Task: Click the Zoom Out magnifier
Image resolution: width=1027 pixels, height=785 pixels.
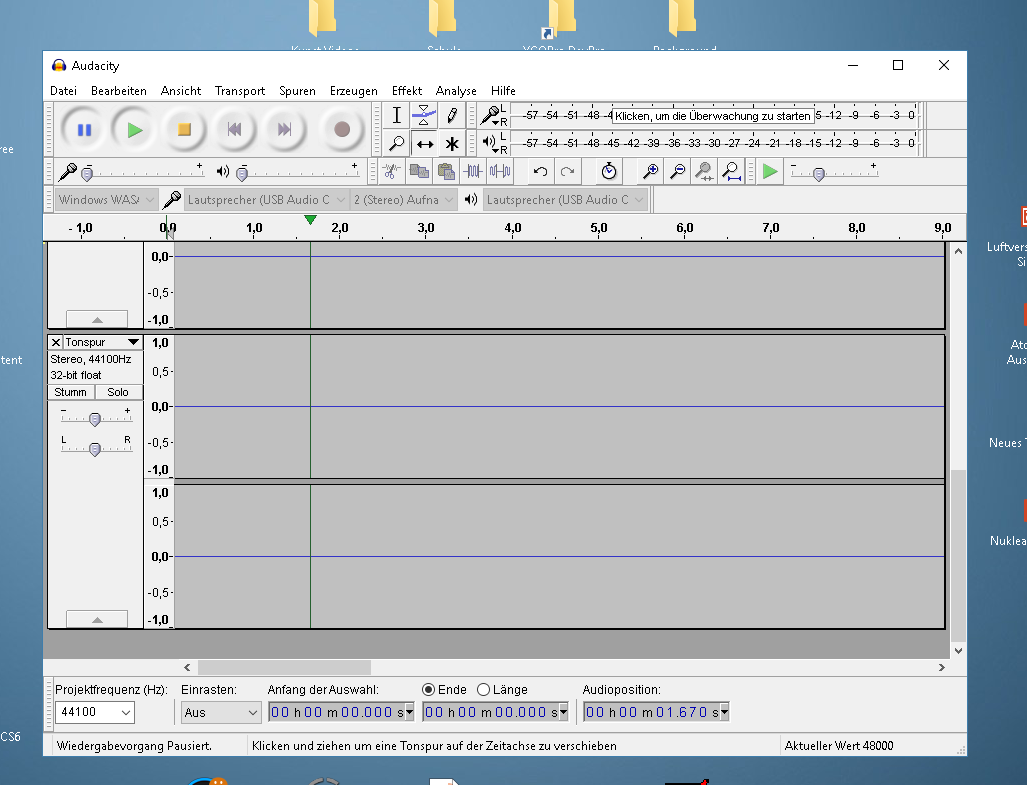Action: click(677, 172)
